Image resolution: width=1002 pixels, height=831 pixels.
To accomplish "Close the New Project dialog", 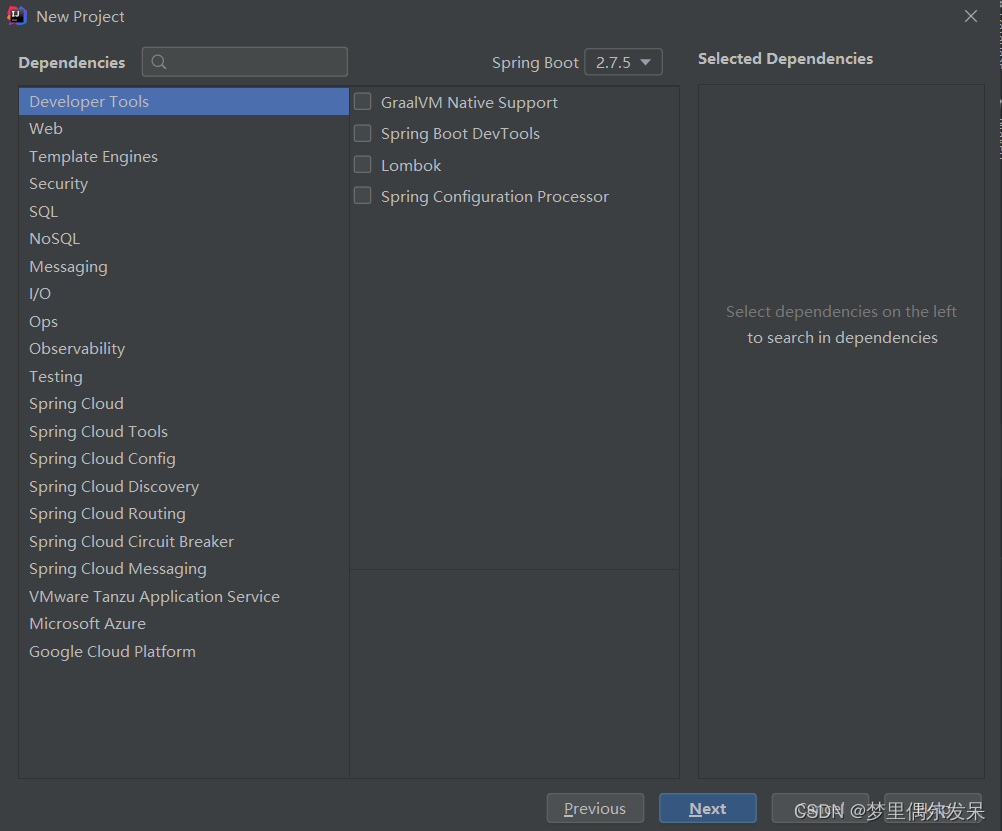I will [x=970, y=16].
